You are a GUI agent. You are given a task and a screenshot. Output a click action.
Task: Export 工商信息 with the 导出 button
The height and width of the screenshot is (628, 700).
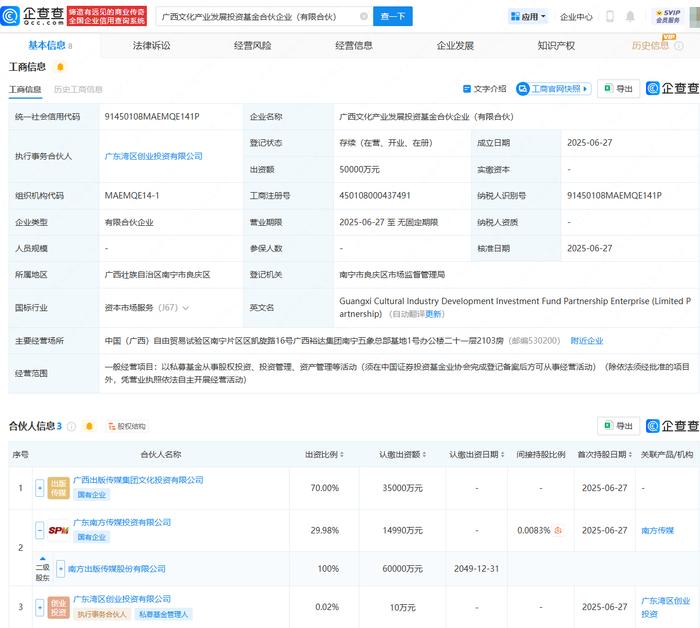coord(618,89)
